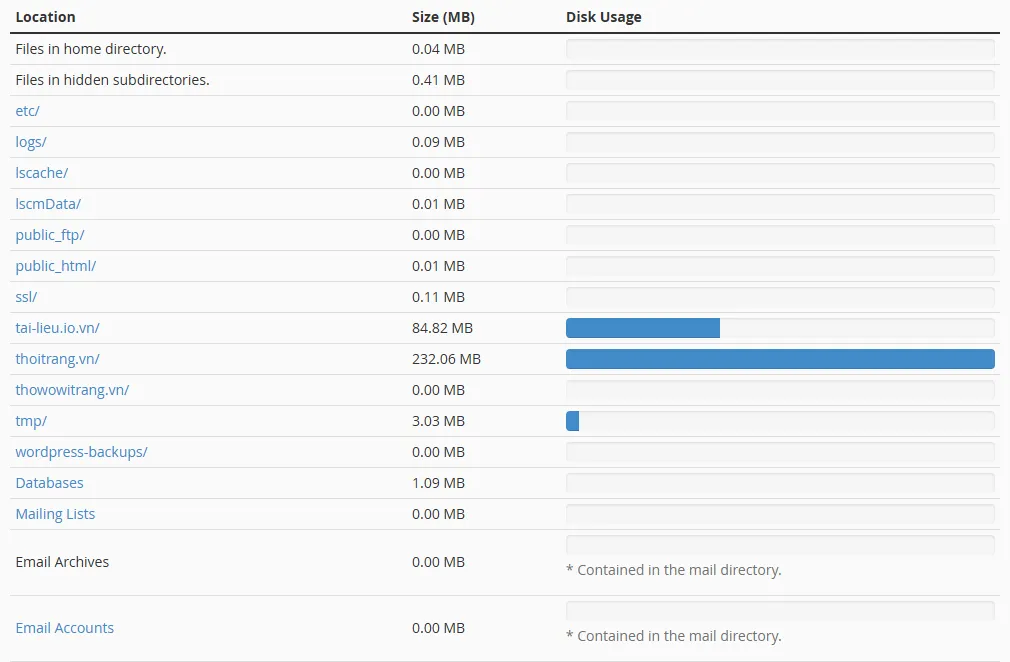This screenshot has height=662, width=1010.
Task: Open the Email Accounts link
Action: coord(64,627)
